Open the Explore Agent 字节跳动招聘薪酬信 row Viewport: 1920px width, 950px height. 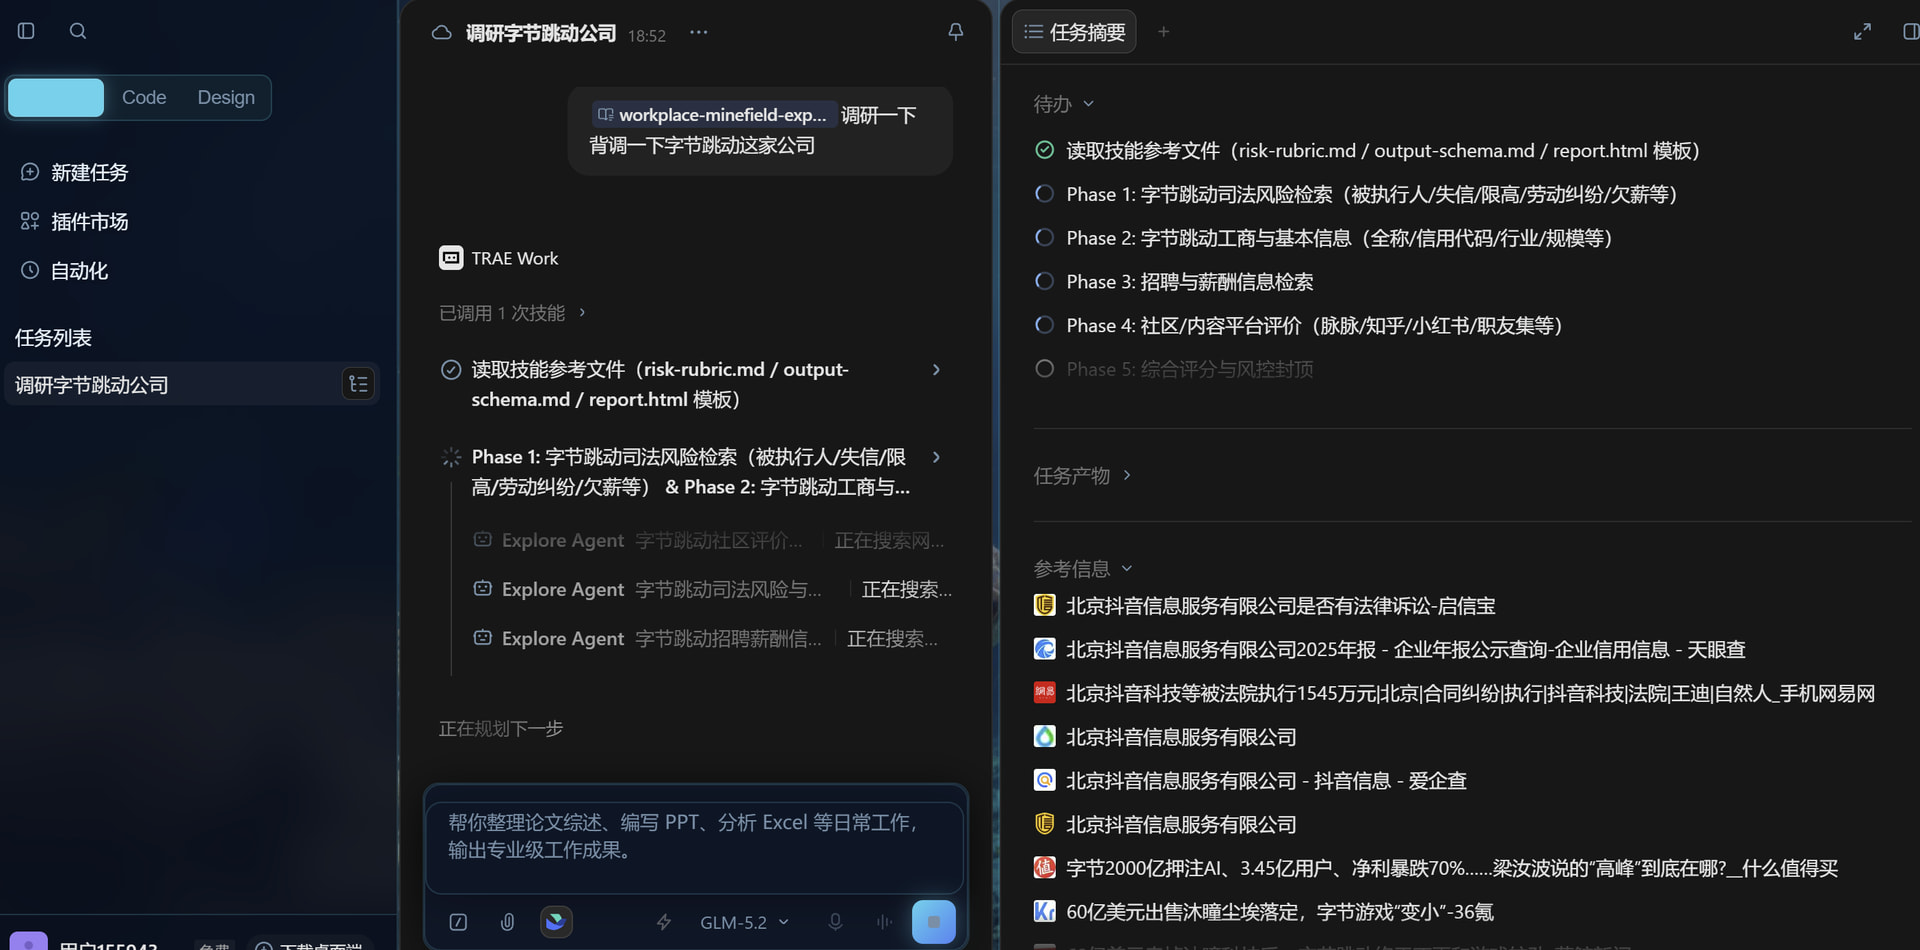pos(706,638)
